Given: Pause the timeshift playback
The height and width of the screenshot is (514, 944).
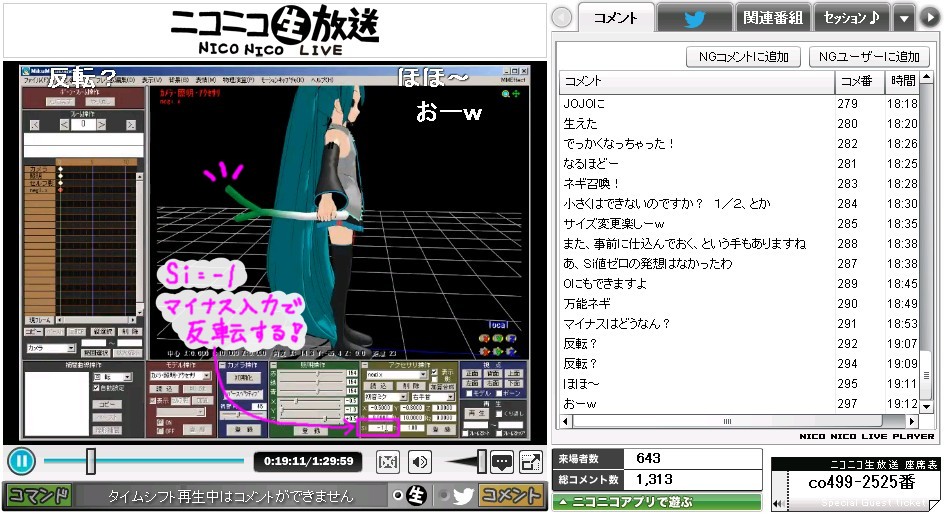Looking at the screenshot, I should 21,462.
